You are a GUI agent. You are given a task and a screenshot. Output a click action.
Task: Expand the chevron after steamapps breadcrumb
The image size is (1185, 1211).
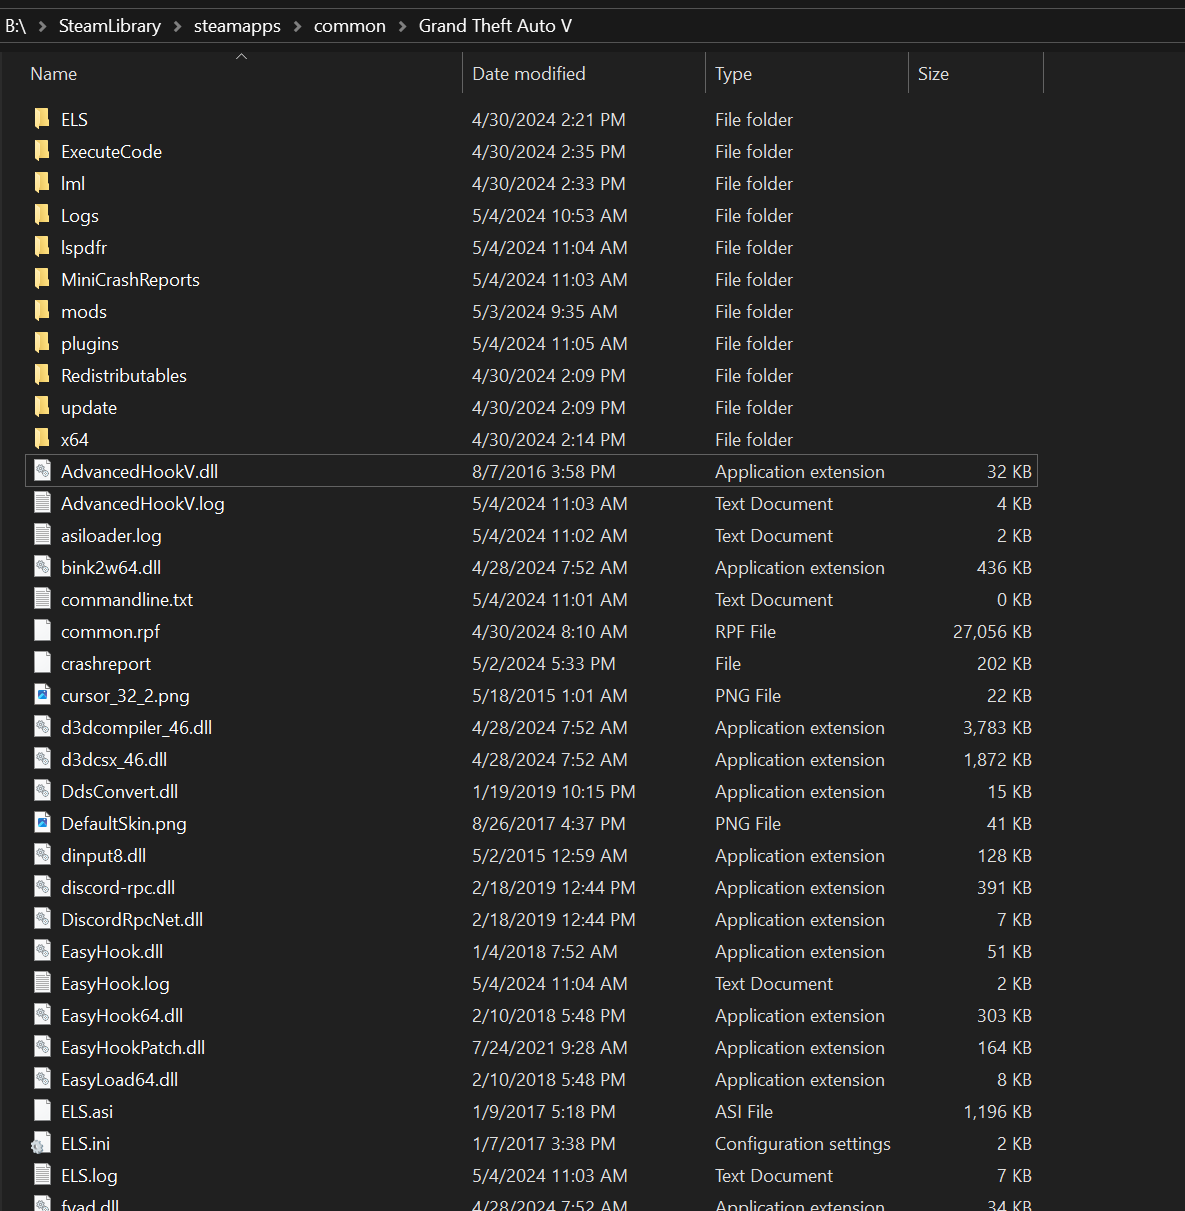pyautogui.click(x=297, y=26)
